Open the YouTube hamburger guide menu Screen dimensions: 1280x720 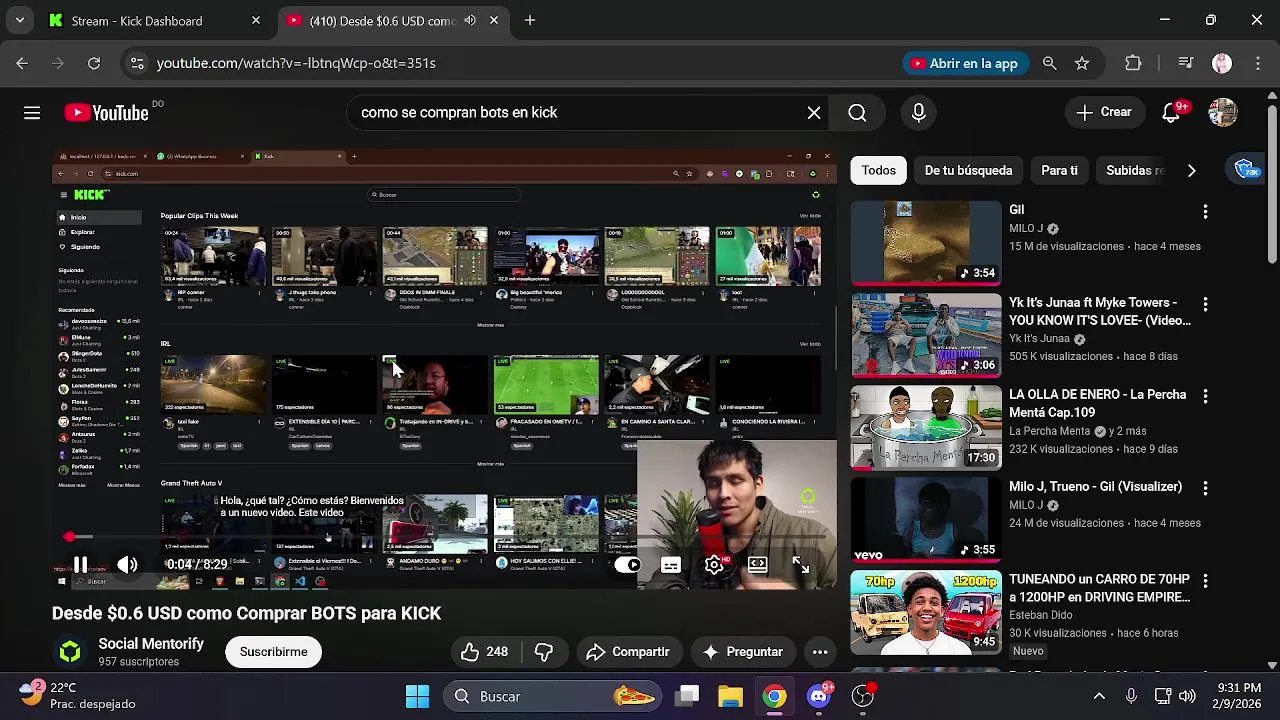pos(32,113)
